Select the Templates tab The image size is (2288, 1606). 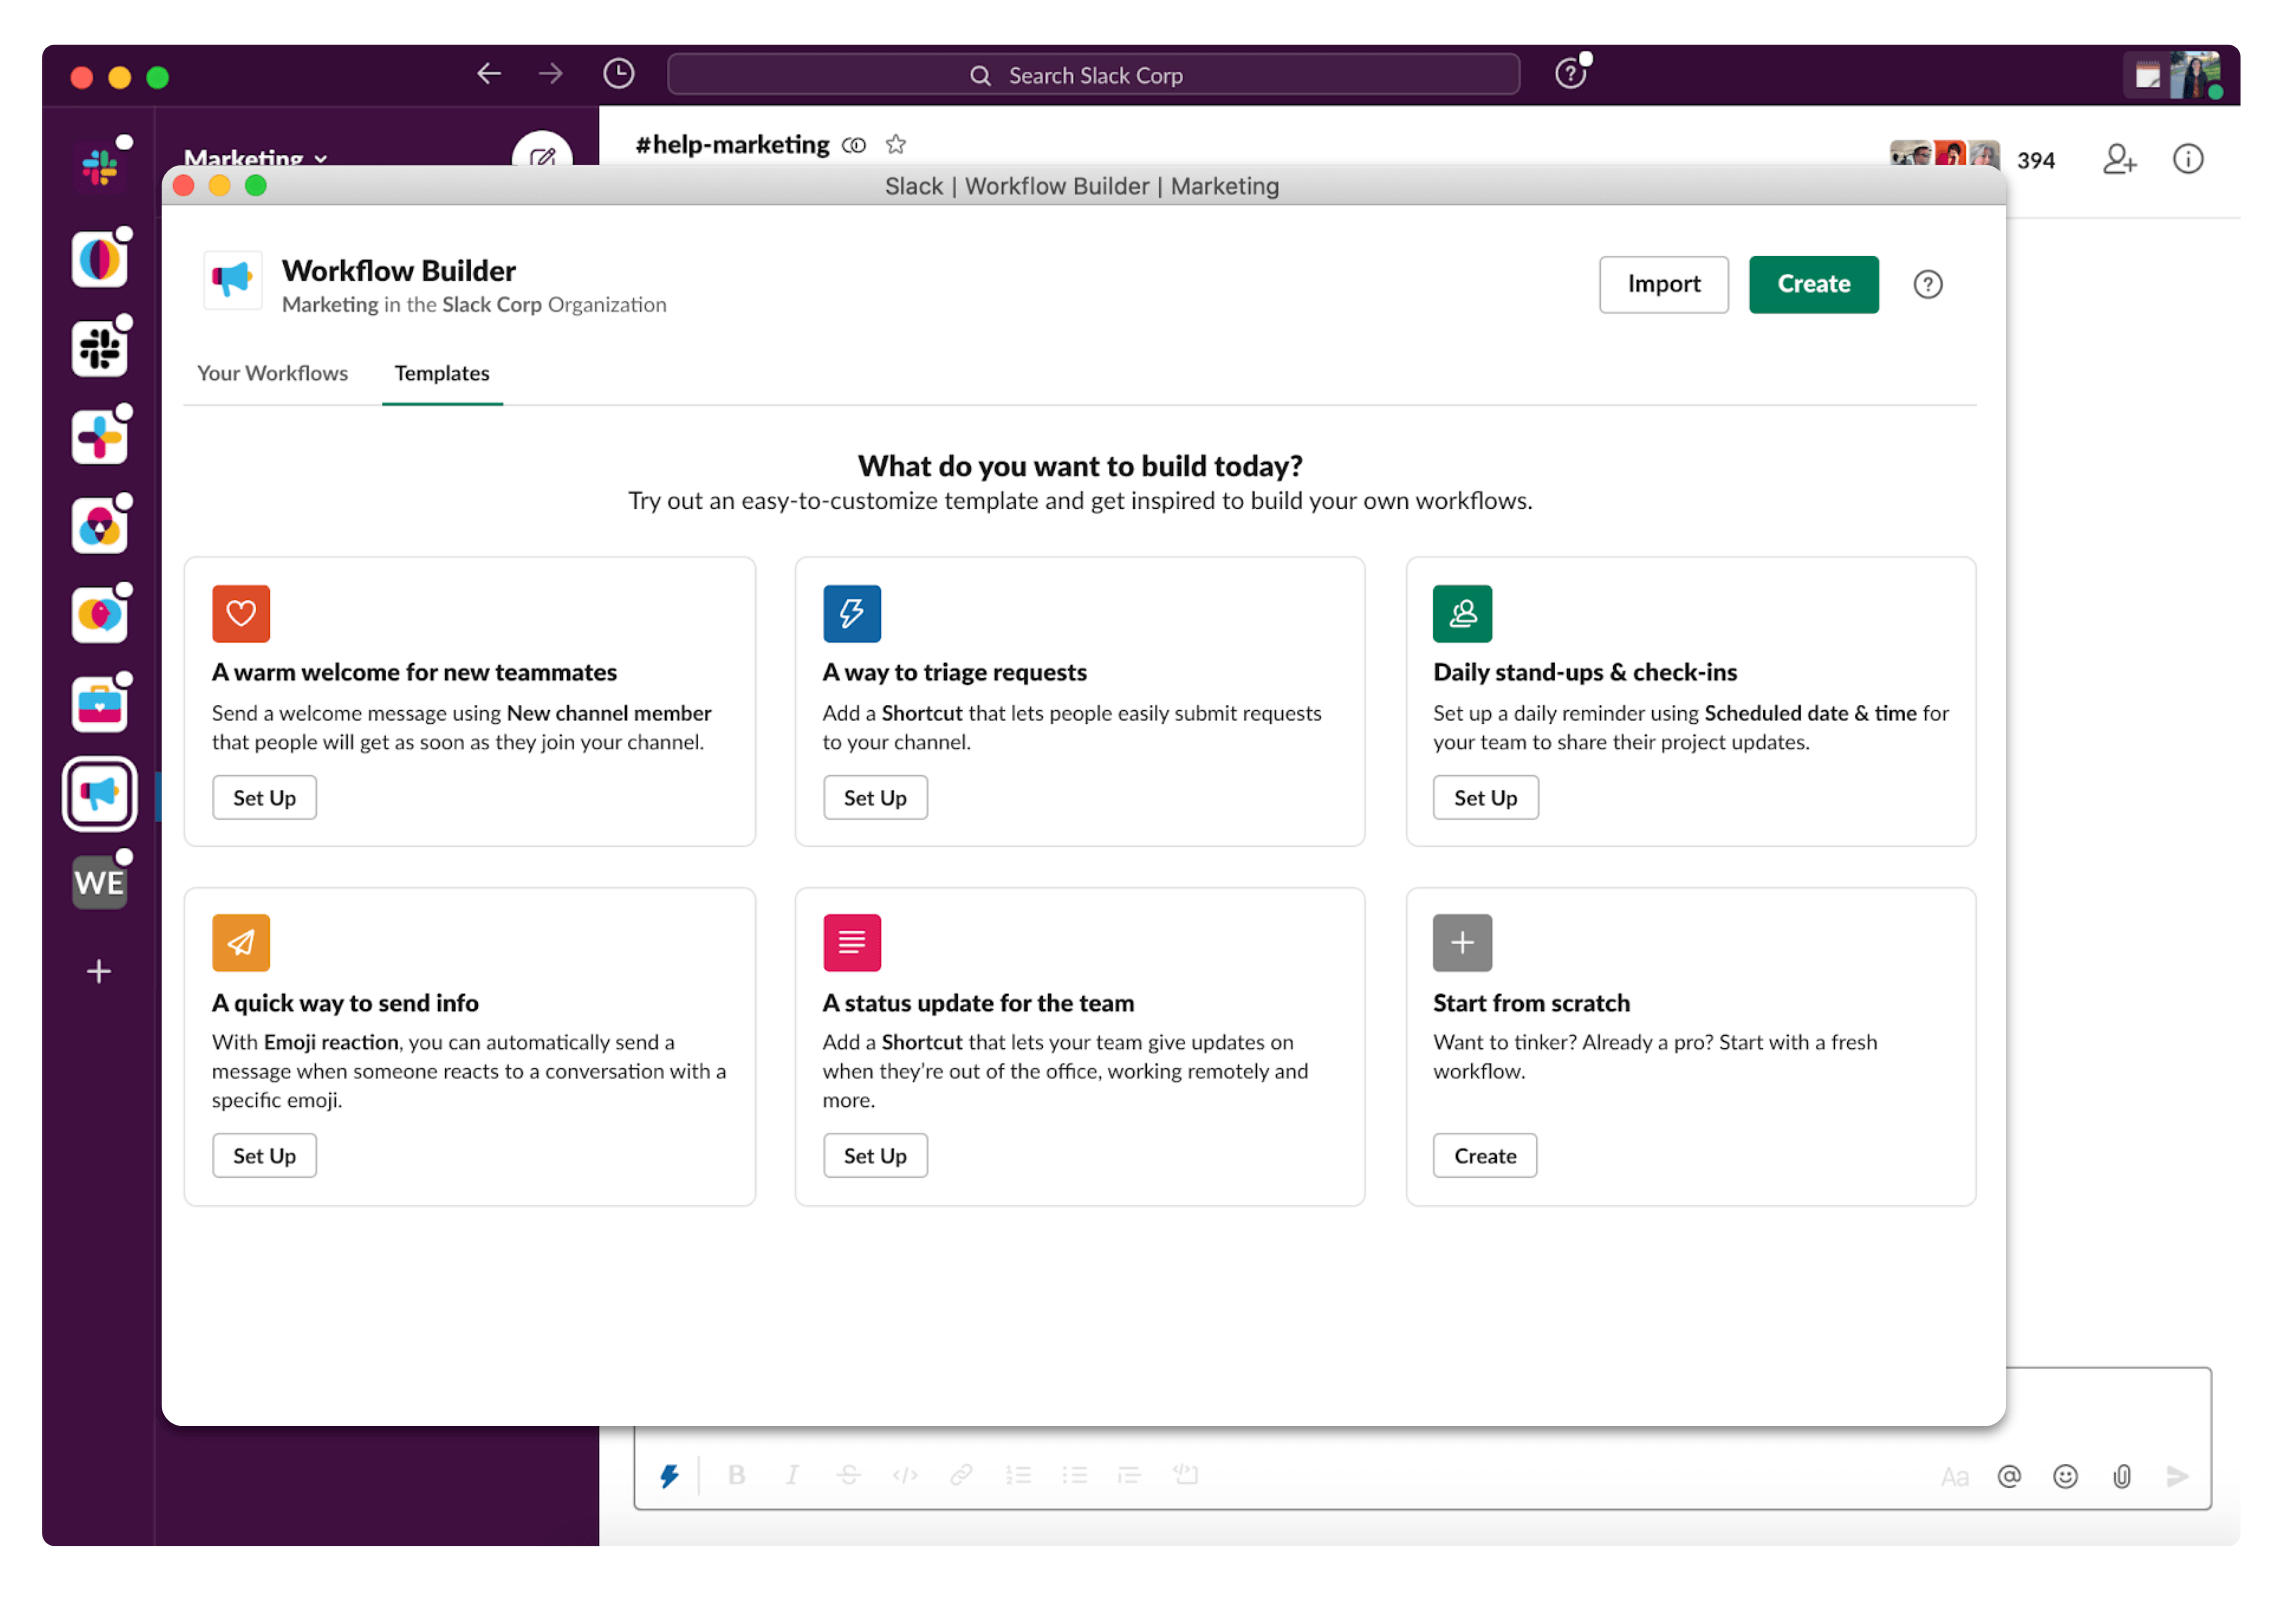pos(442,373)
